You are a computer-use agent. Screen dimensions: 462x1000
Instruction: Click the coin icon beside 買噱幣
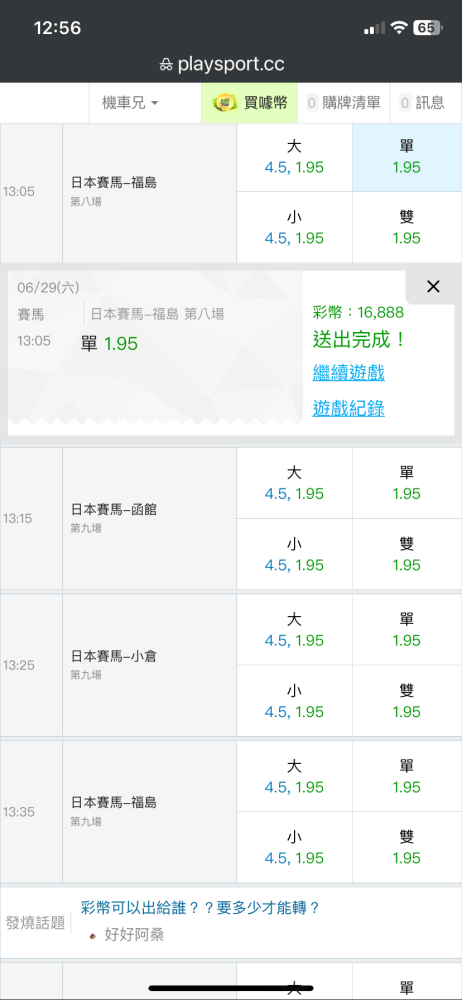[x=225, y=103]
